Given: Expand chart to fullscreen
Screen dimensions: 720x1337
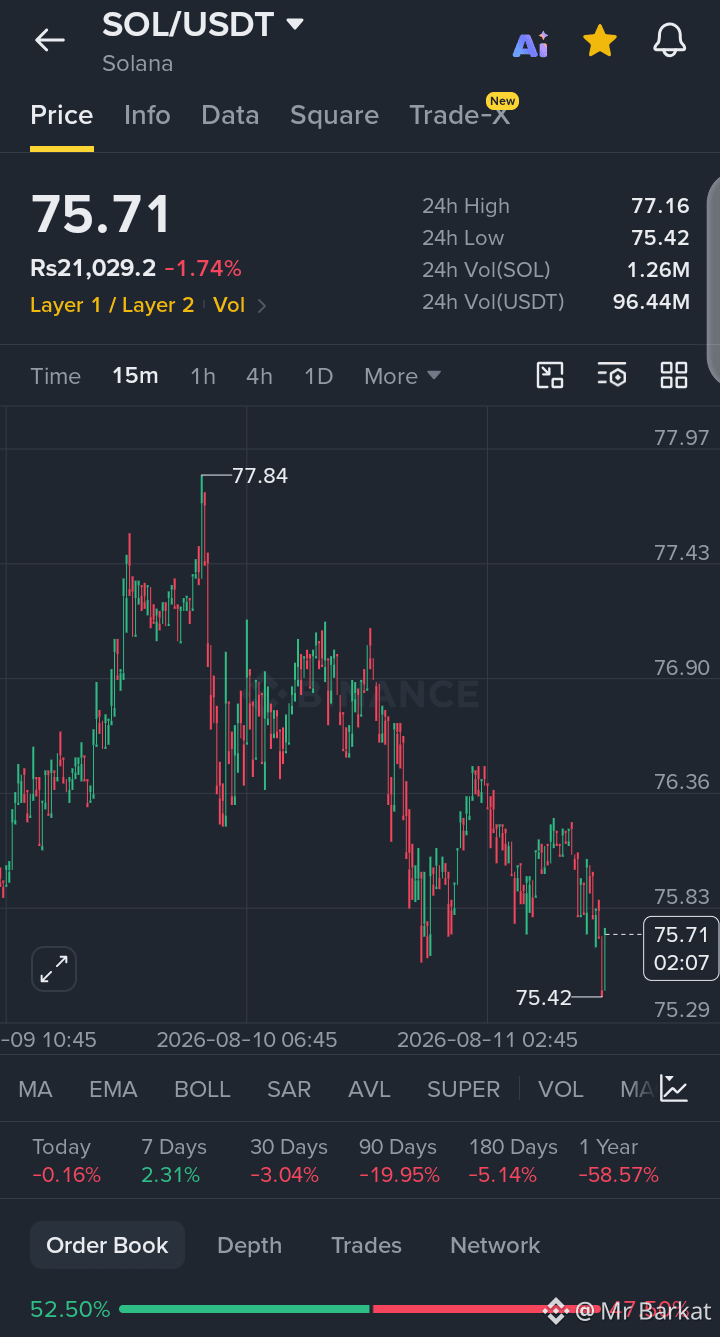Looking at the screenshot, I should click(54, 968).
